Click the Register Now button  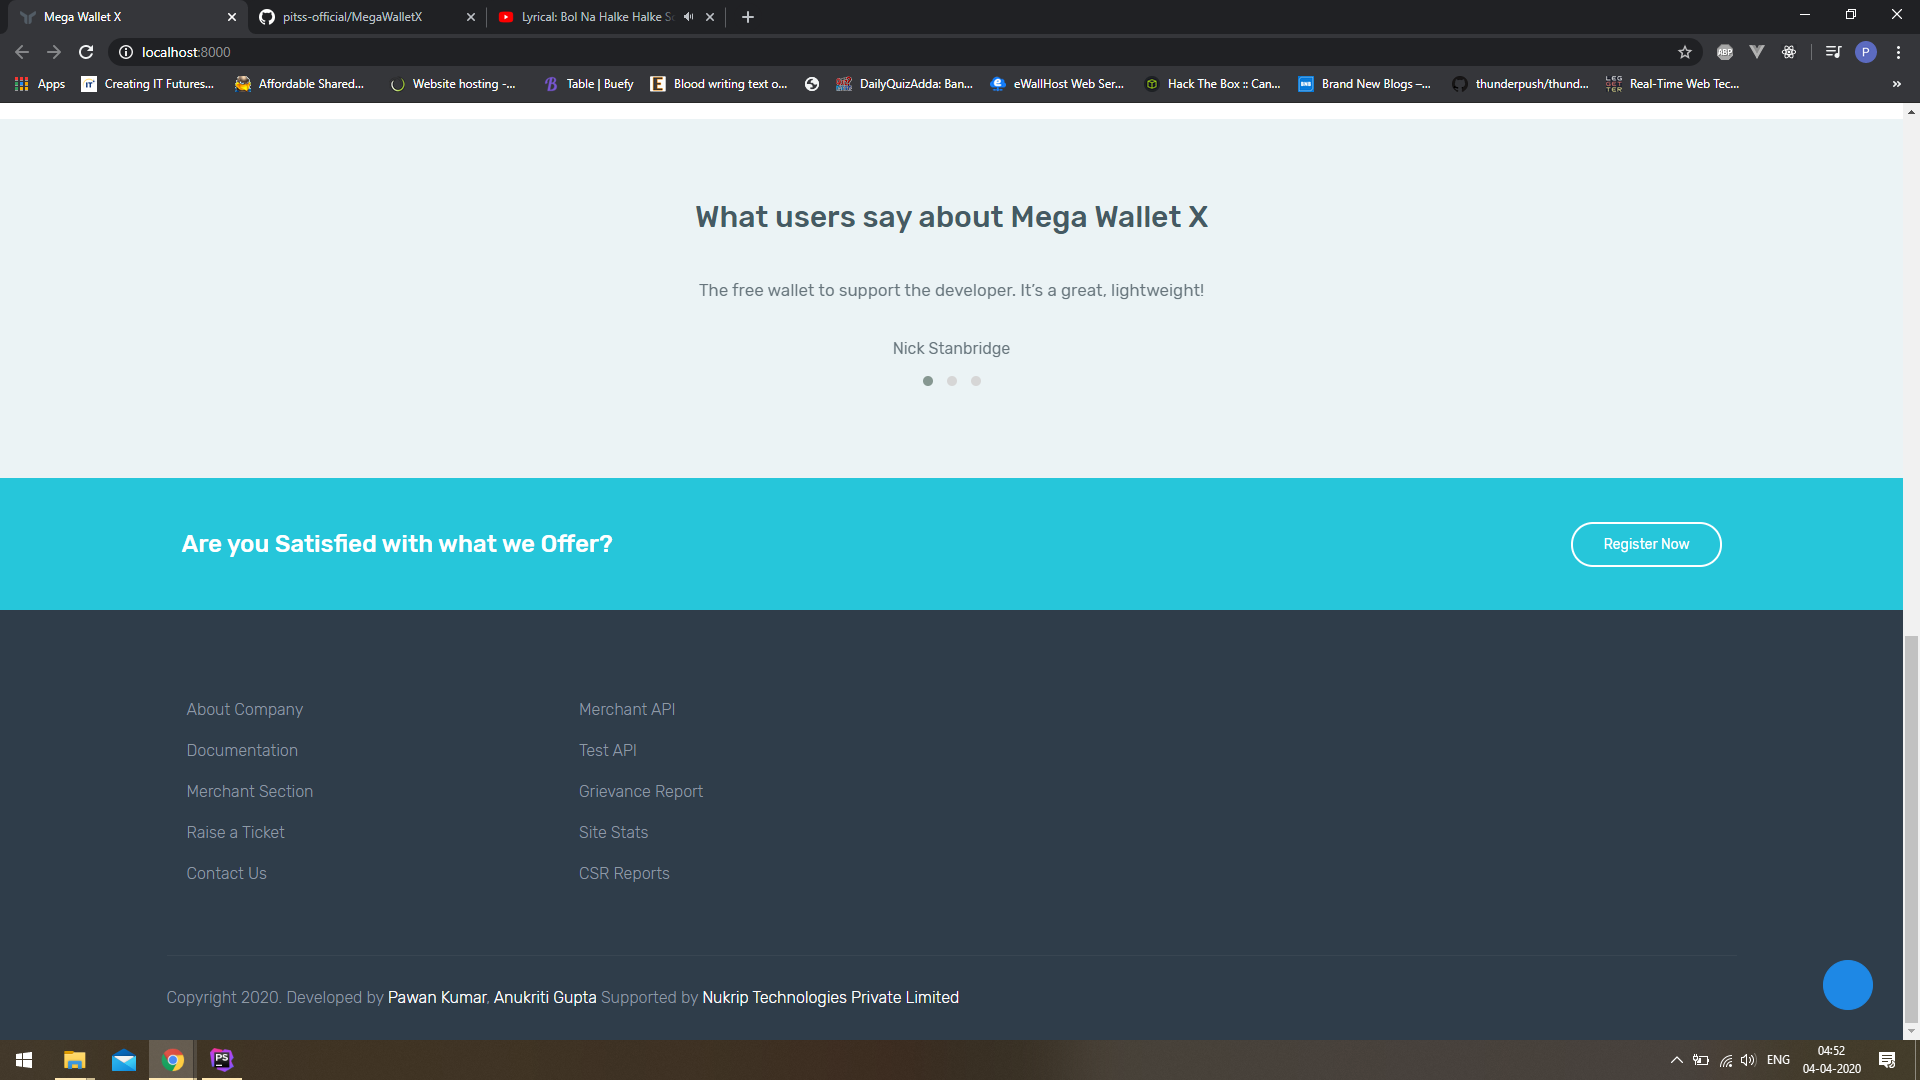point(1646,544)
